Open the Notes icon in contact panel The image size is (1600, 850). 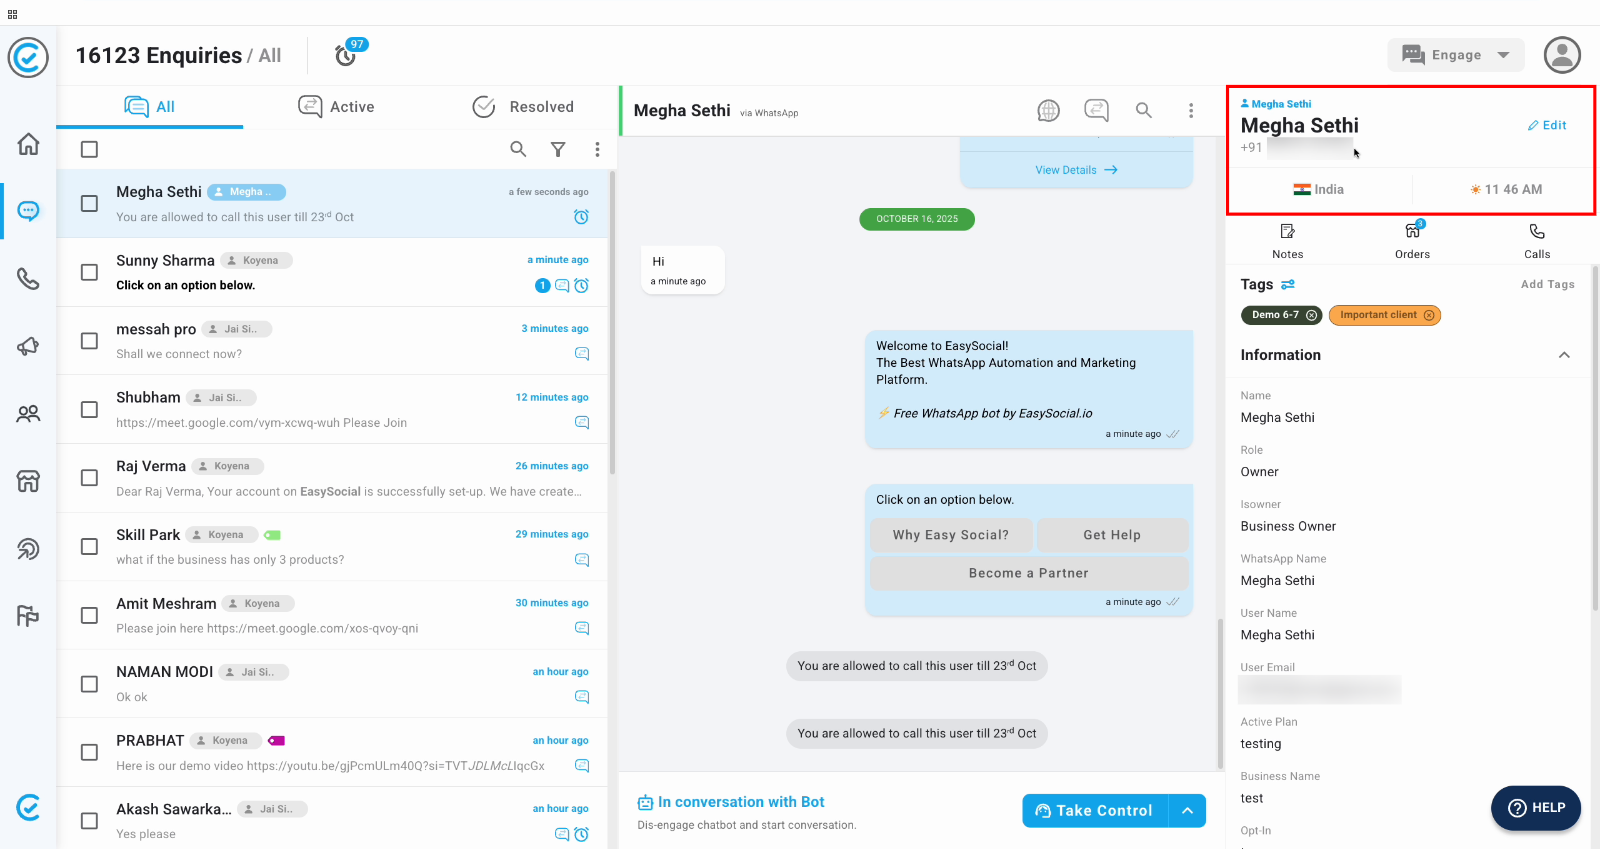[1287, 240]
